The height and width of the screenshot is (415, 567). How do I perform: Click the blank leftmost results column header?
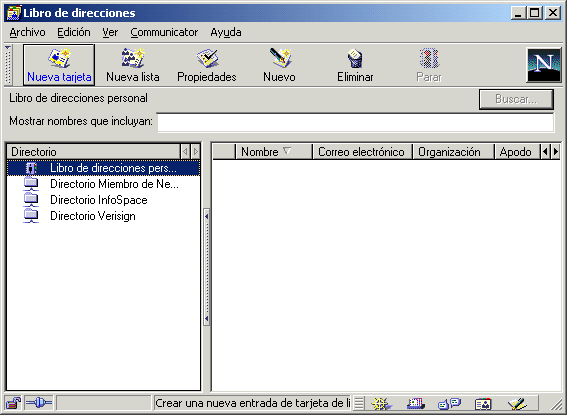click(x=224, y=152)
